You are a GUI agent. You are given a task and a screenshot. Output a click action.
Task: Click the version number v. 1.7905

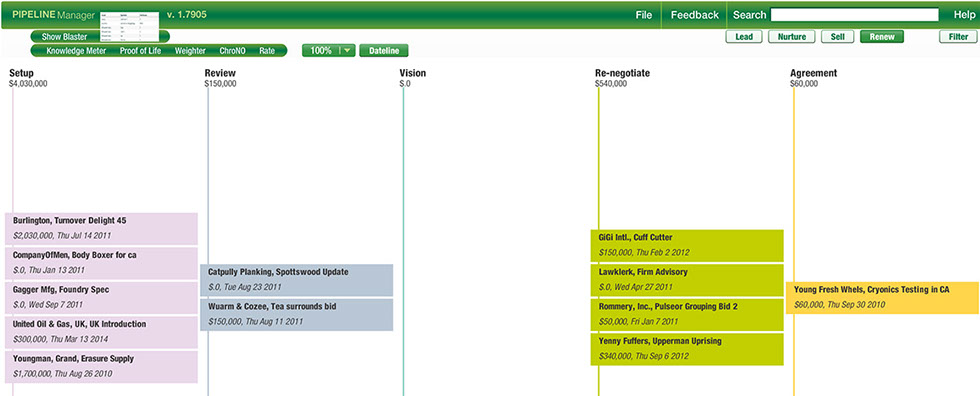click(x=187, y=14)
